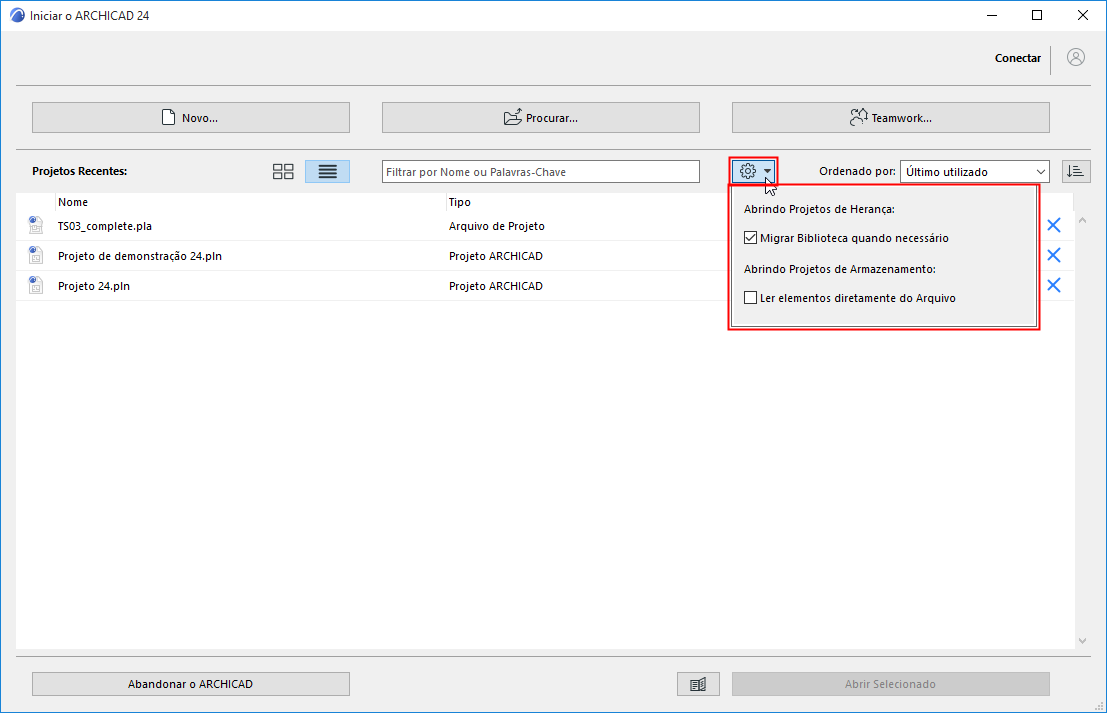Open the gear settings dropdown
Screen dimensions: 1107x713
tap(754, 171)
